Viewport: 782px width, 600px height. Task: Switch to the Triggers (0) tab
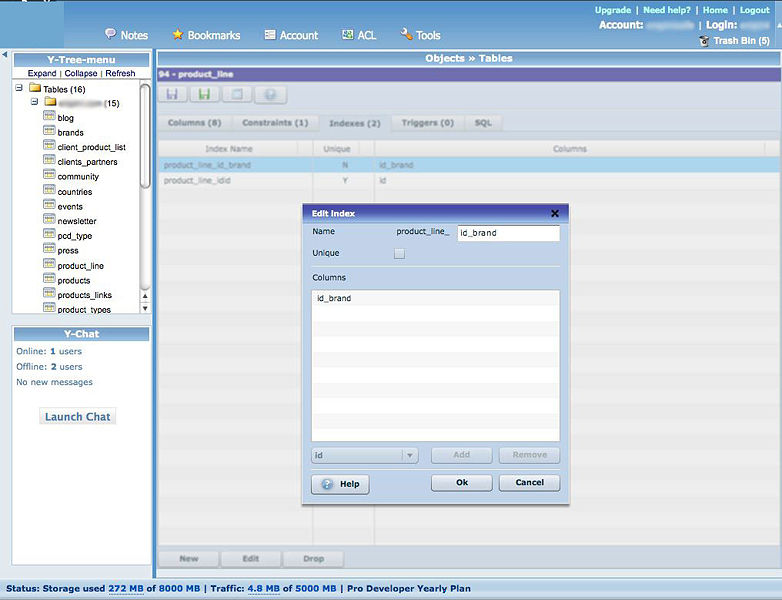pos(427,123)
